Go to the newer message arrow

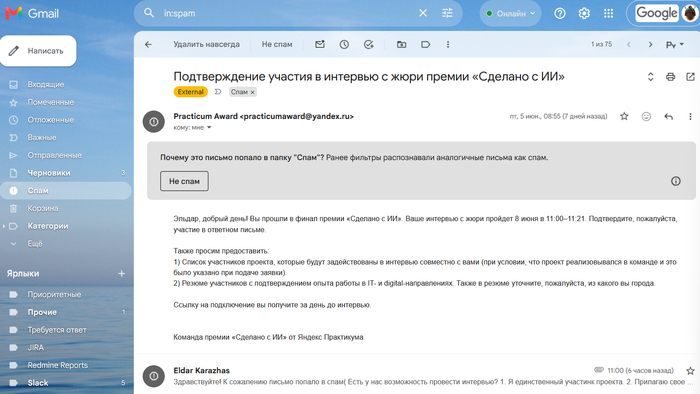(x=629, y=44)
